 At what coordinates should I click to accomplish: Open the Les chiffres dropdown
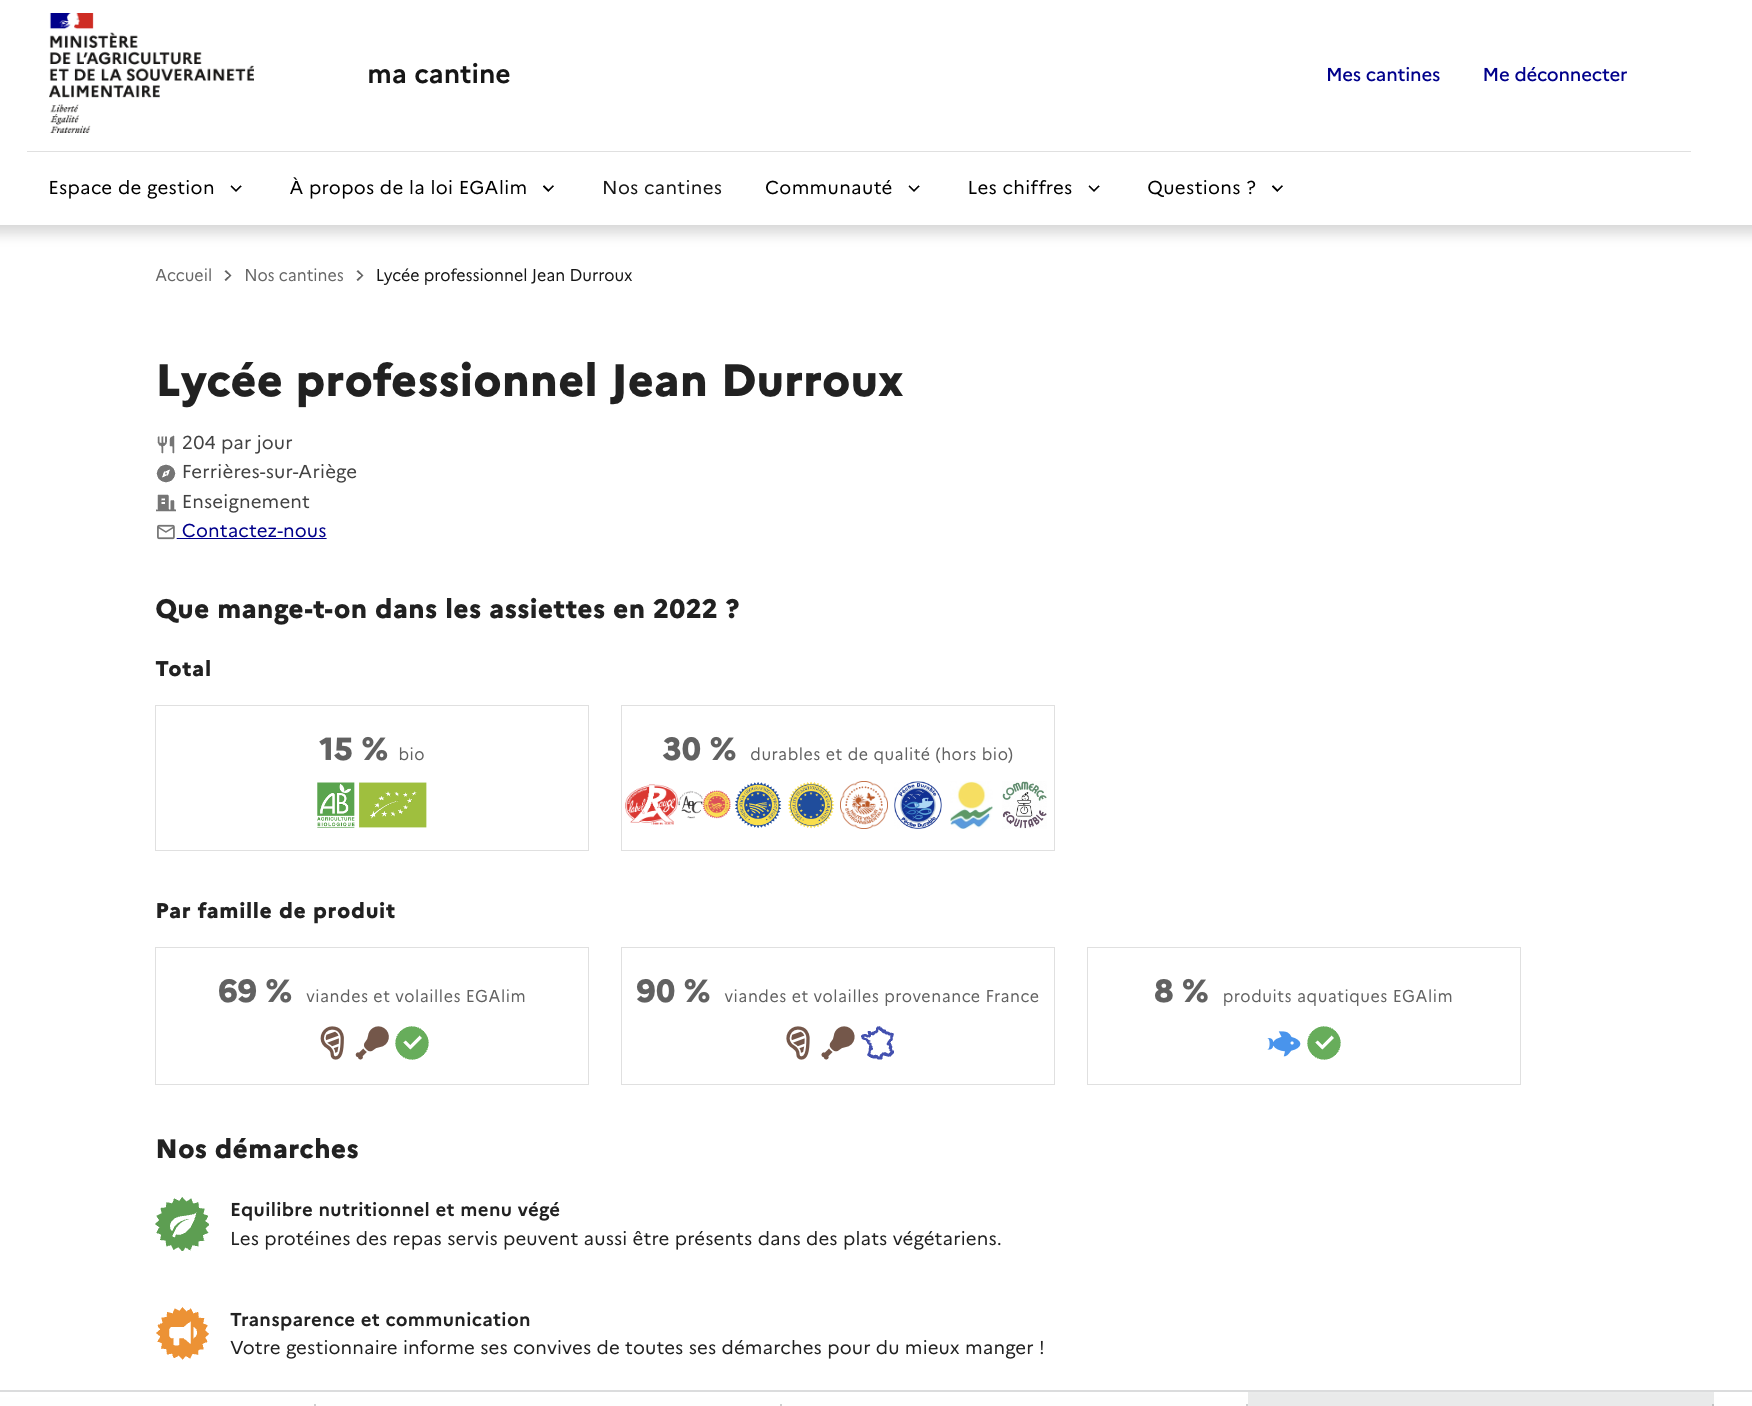pos(1033,188)
